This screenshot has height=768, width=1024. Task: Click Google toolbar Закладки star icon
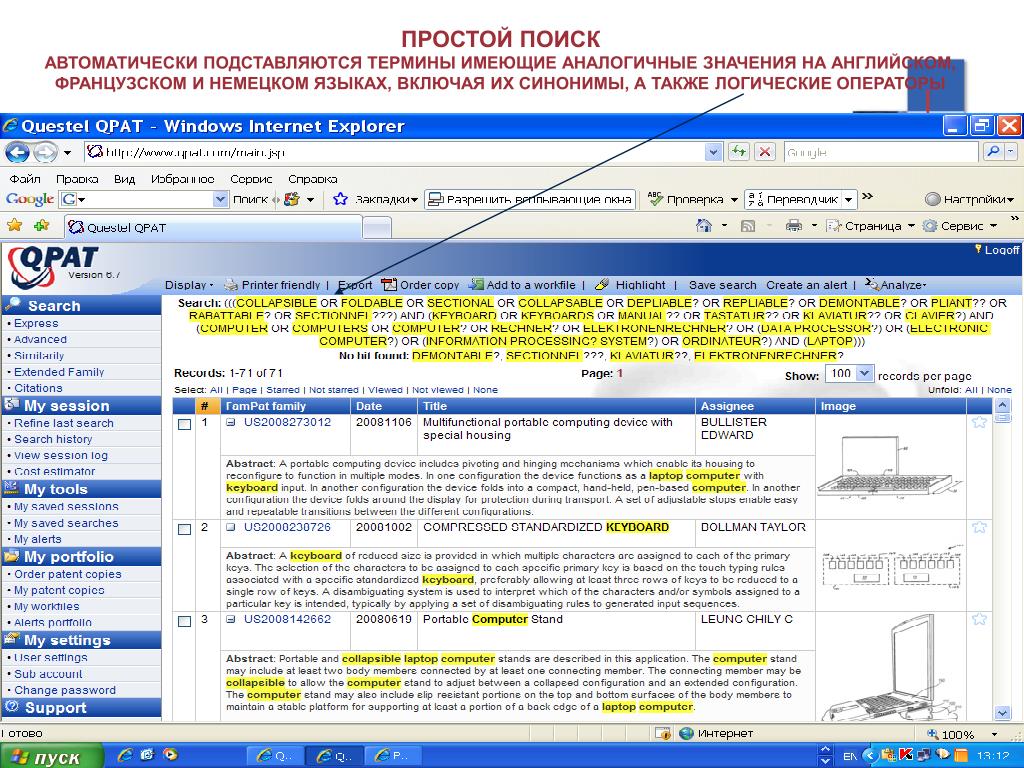[x=340, y=199]
